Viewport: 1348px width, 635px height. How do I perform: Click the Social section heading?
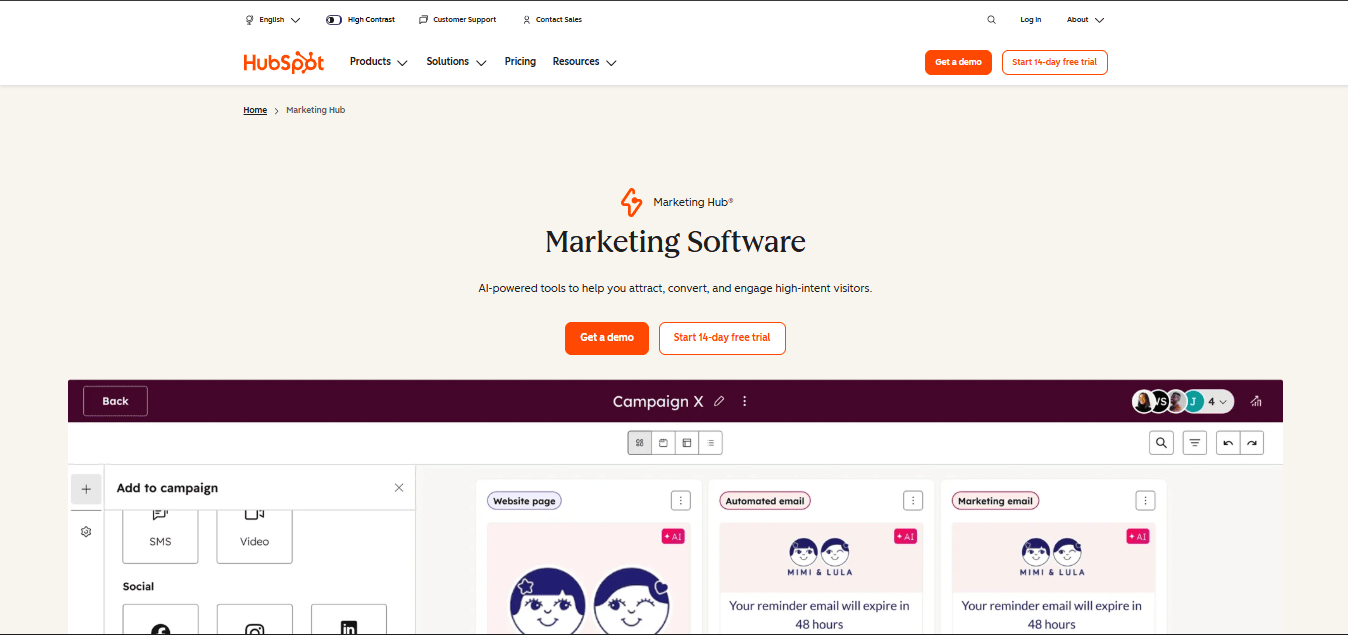click(x=139, y=586)
